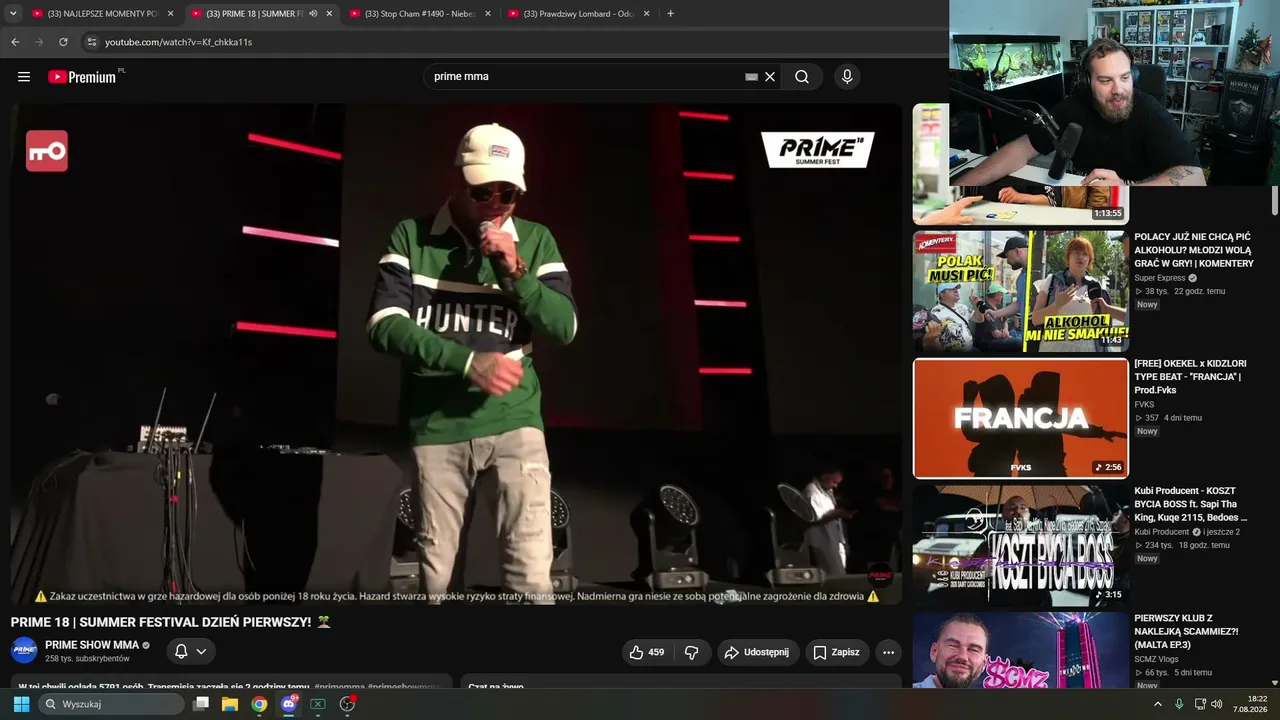Open File Explorer from taskbar

pos(230,704)
